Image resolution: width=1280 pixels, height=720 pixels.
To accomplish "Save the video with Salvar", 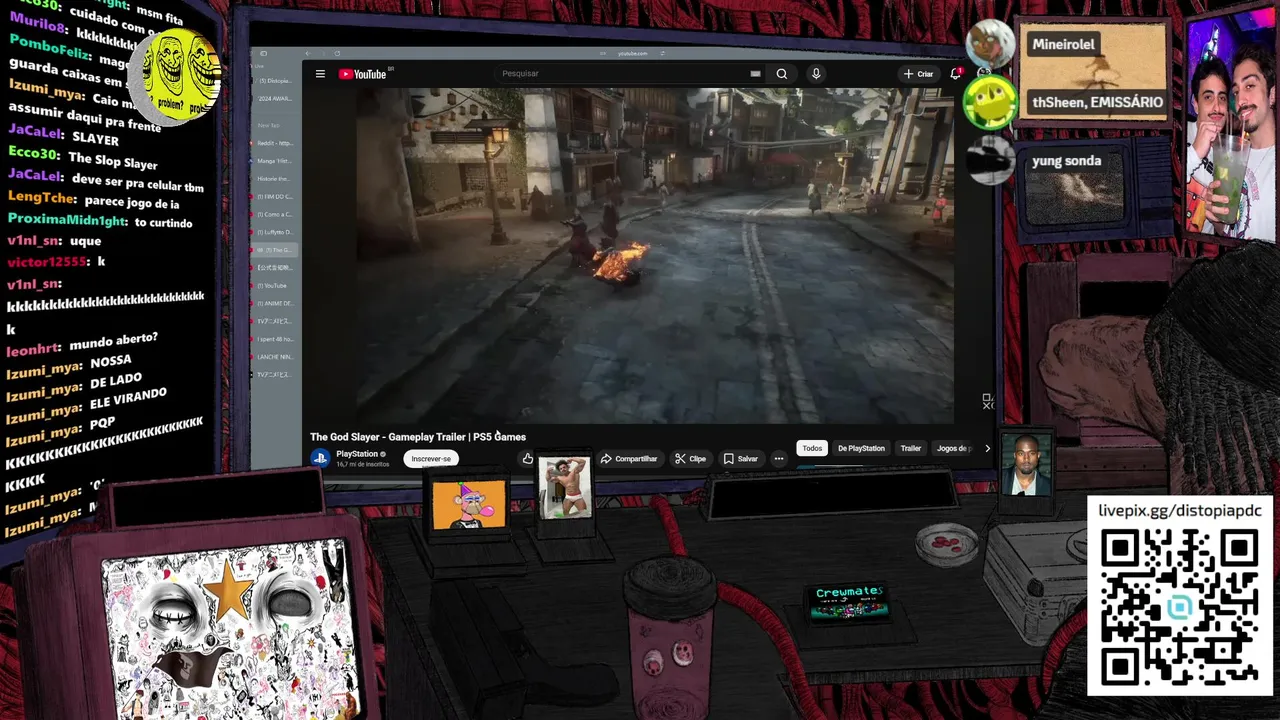I will pyautogui.click(x=741, y=459).
